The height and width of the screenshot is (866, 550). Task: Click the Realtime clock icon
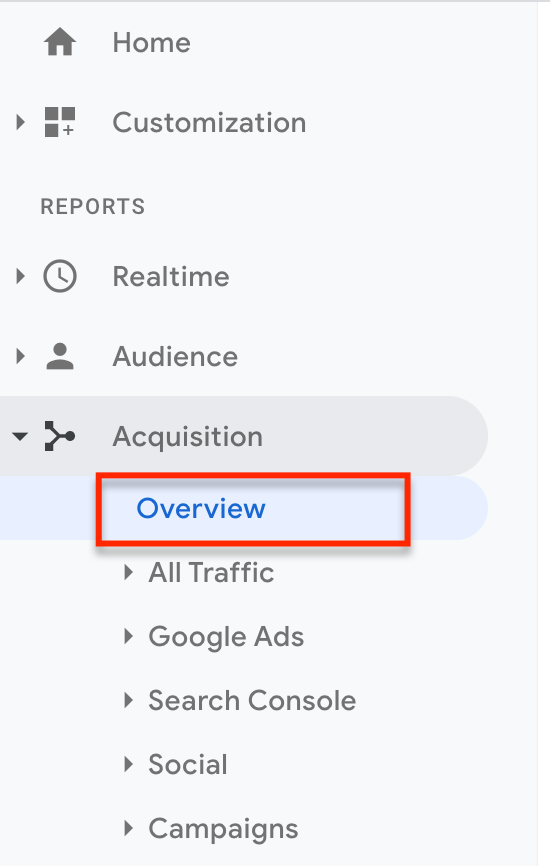tap(60, 276)
